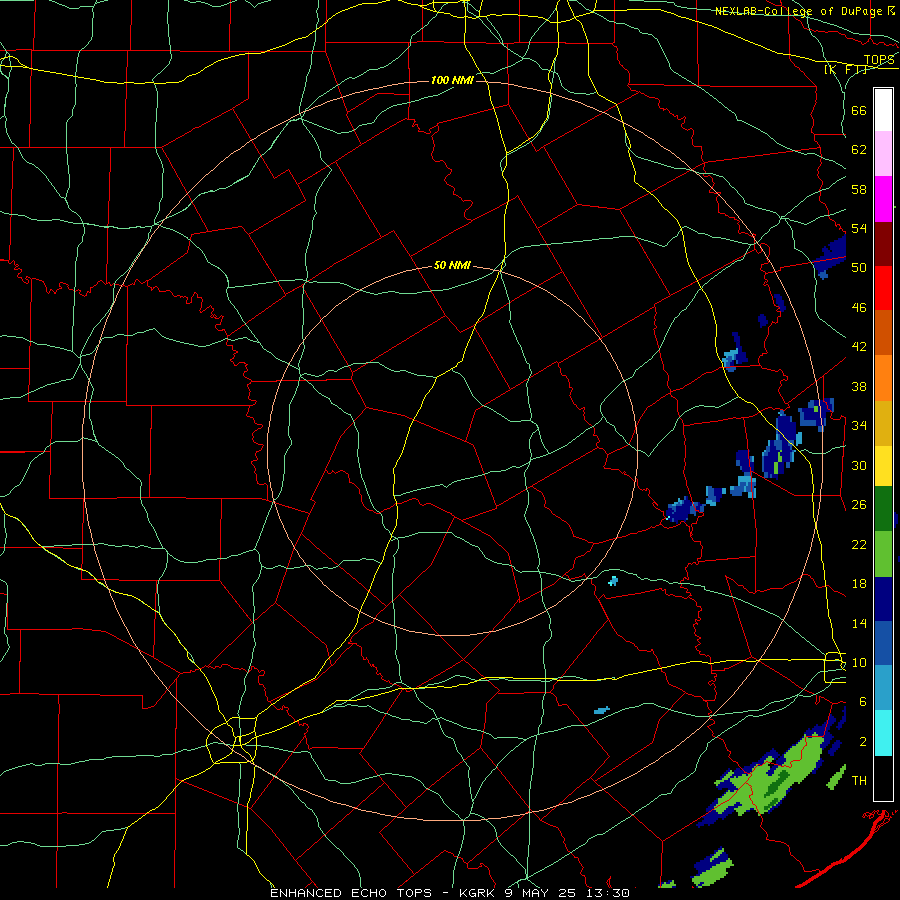Screen dimensions: 900x900
Task: Pick the yellow legend swatch
Action: coord(883,466)
